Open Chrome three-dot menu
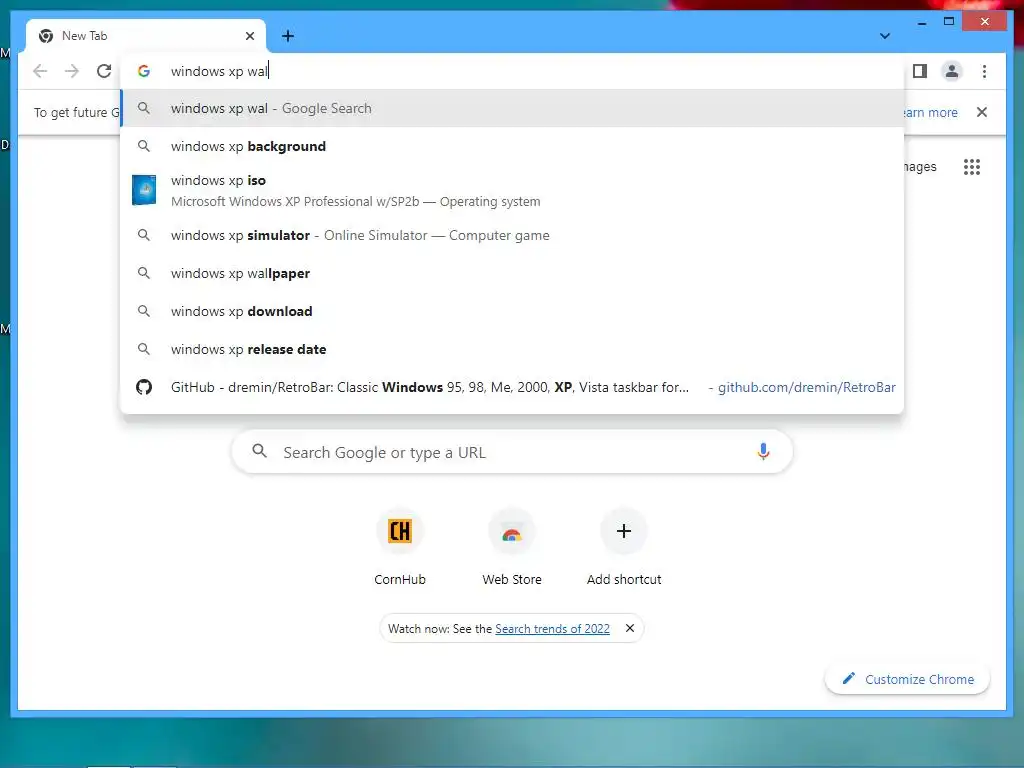This screenshot has width=1024, height=768. click(984, 71)
